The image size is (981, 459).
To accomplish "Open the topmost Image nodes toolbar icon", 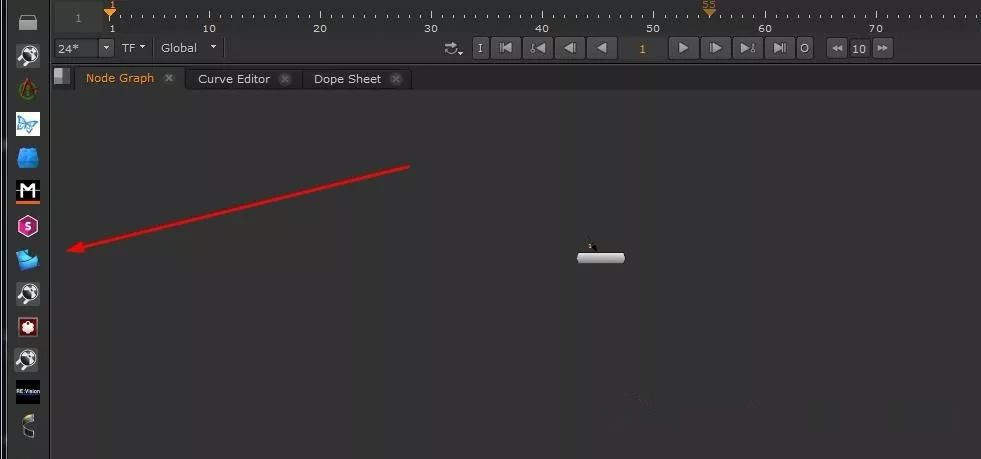I will pyautogui.click(x=28, y=22).
